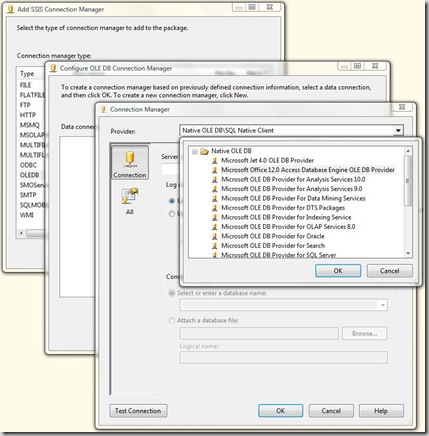This screenshot has width=429, height=436.
Task: Choose Microsoft Office 12.0 Access Database Engine provider
Action: [308, 170]
